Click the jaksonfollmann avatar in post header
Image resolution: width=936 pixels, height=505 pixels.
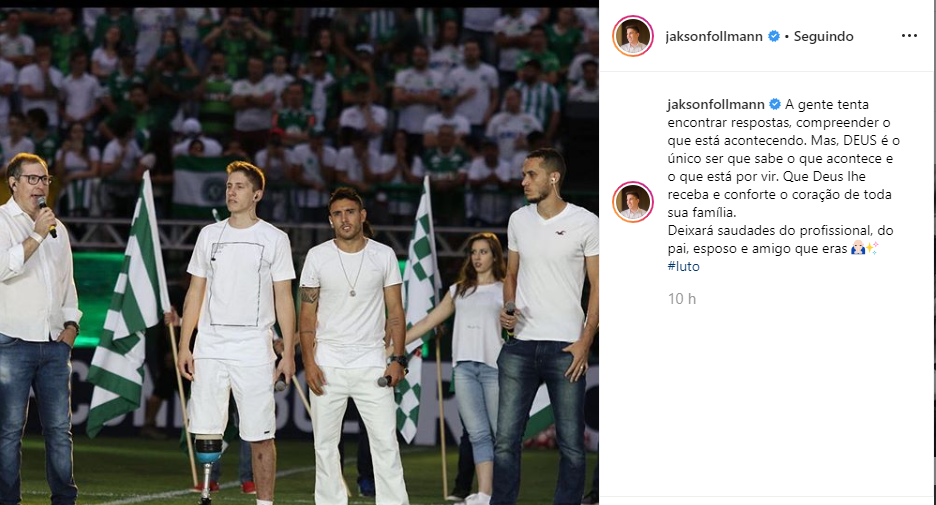point(633,36)
